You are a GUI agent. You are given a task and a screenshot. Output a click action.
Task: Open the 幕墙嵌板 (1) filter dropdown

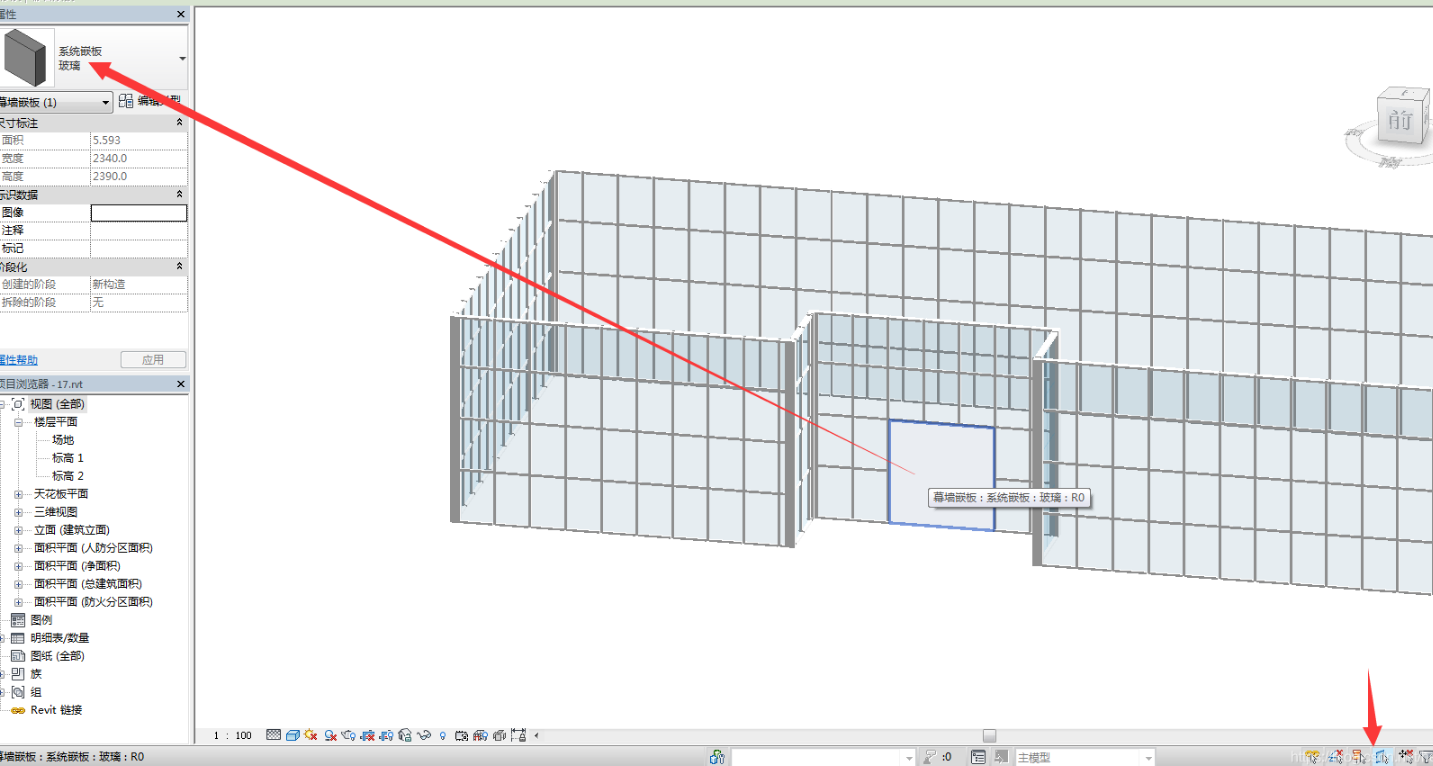coord(106,102)
